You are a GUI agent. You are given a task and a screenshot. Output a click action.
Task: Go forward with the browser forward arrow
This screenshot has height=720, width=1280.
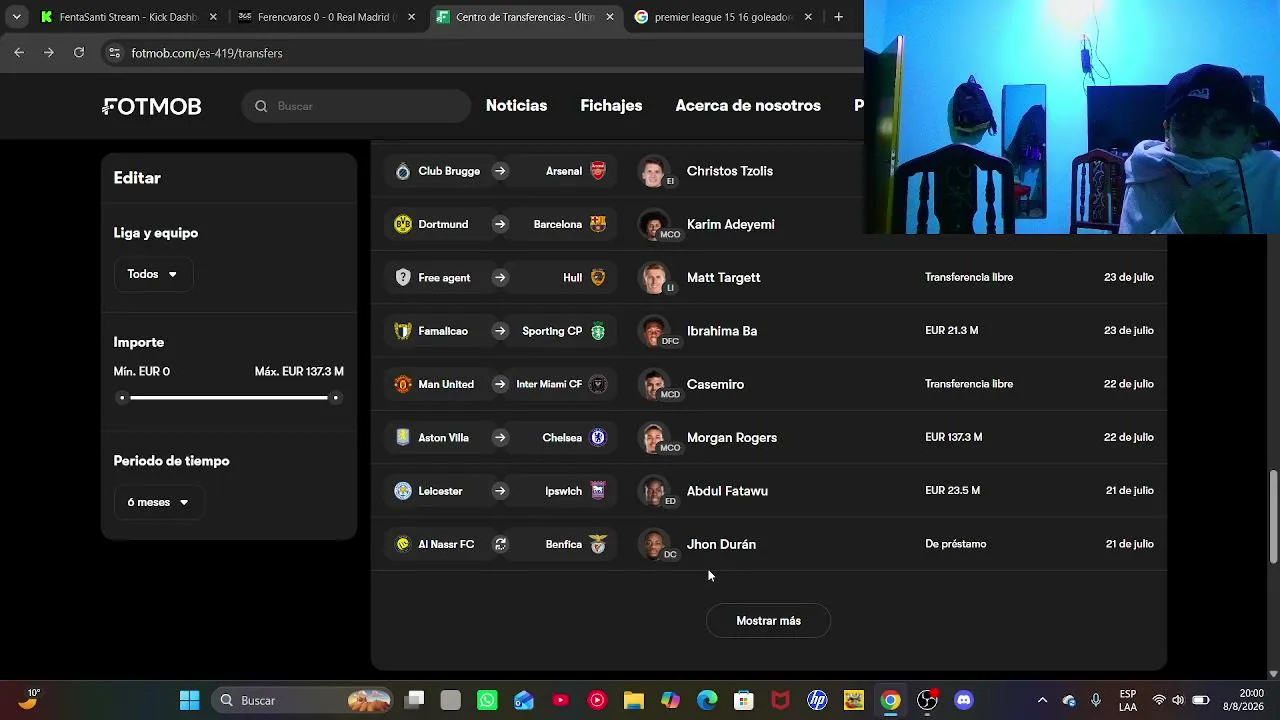(x=49, y=53)
